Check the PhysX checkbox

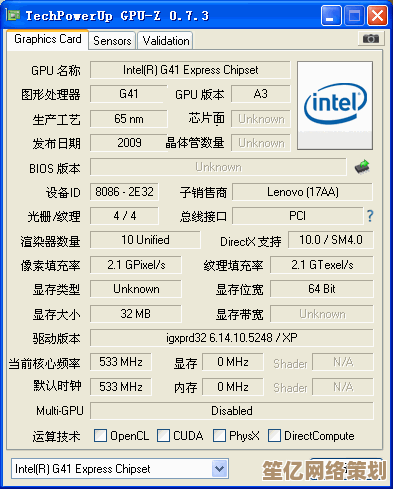coord(219,435)
